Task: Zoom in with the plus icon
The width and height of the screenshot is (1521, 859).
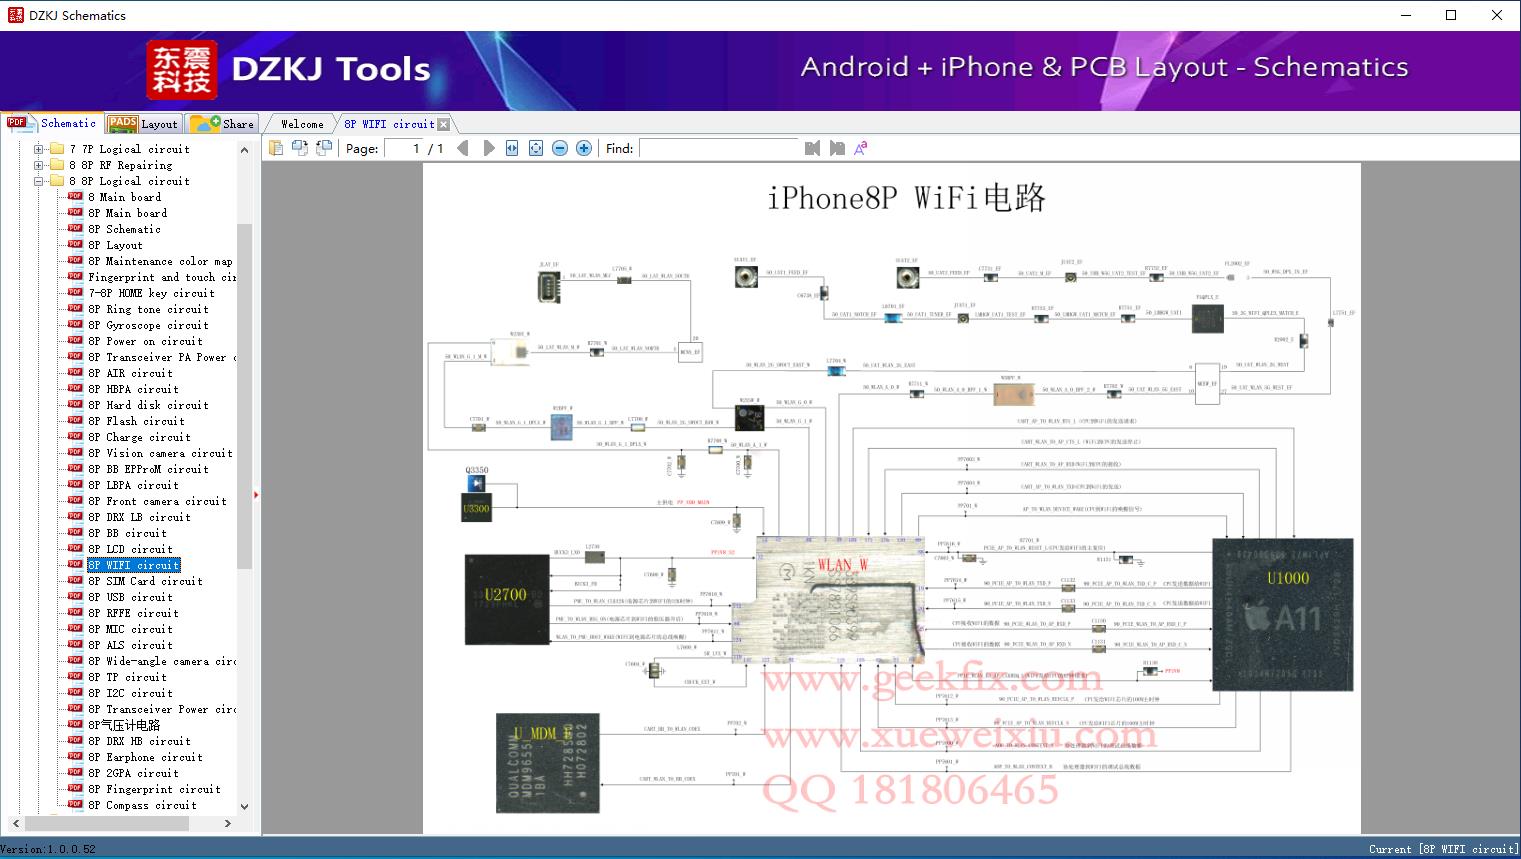Action: pyautogui.click(x=584, y=148)
